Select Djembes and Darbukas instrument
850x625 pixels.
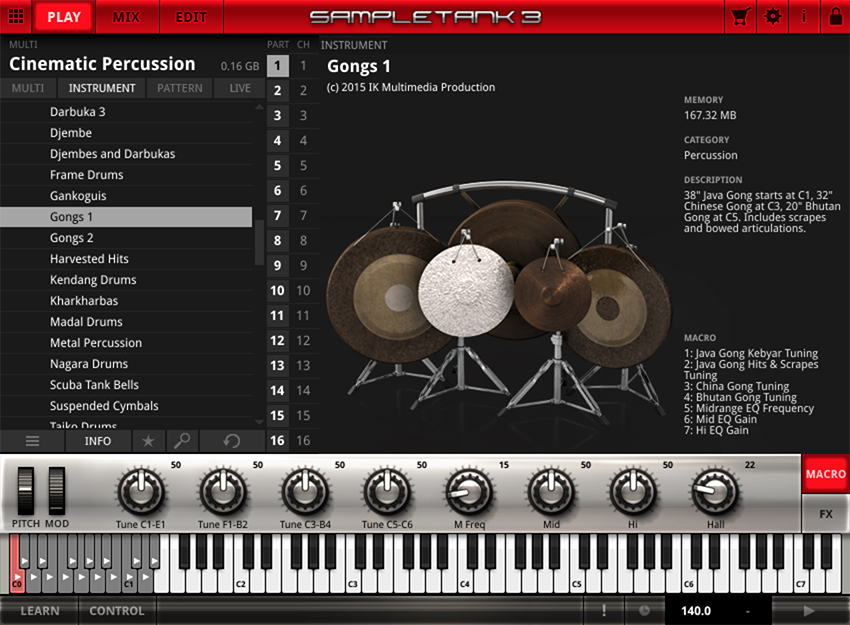[x=126, y=154]
